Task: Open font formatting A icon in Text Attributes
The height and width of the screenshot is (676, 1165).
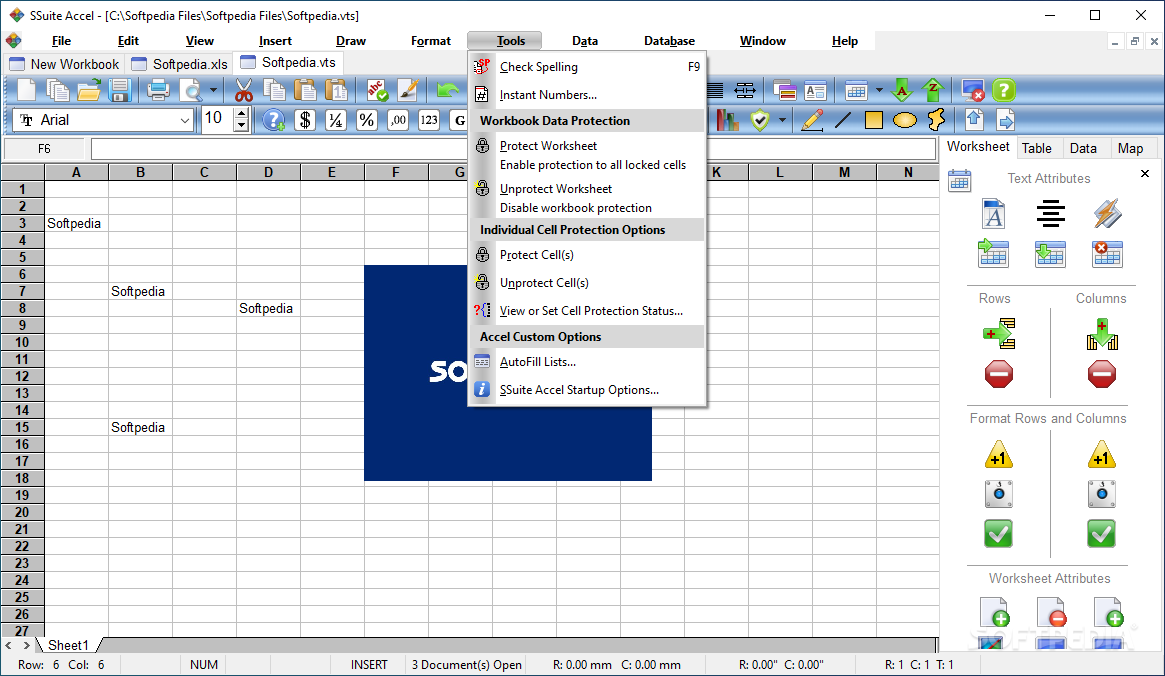Action: [x=993, y=214]
